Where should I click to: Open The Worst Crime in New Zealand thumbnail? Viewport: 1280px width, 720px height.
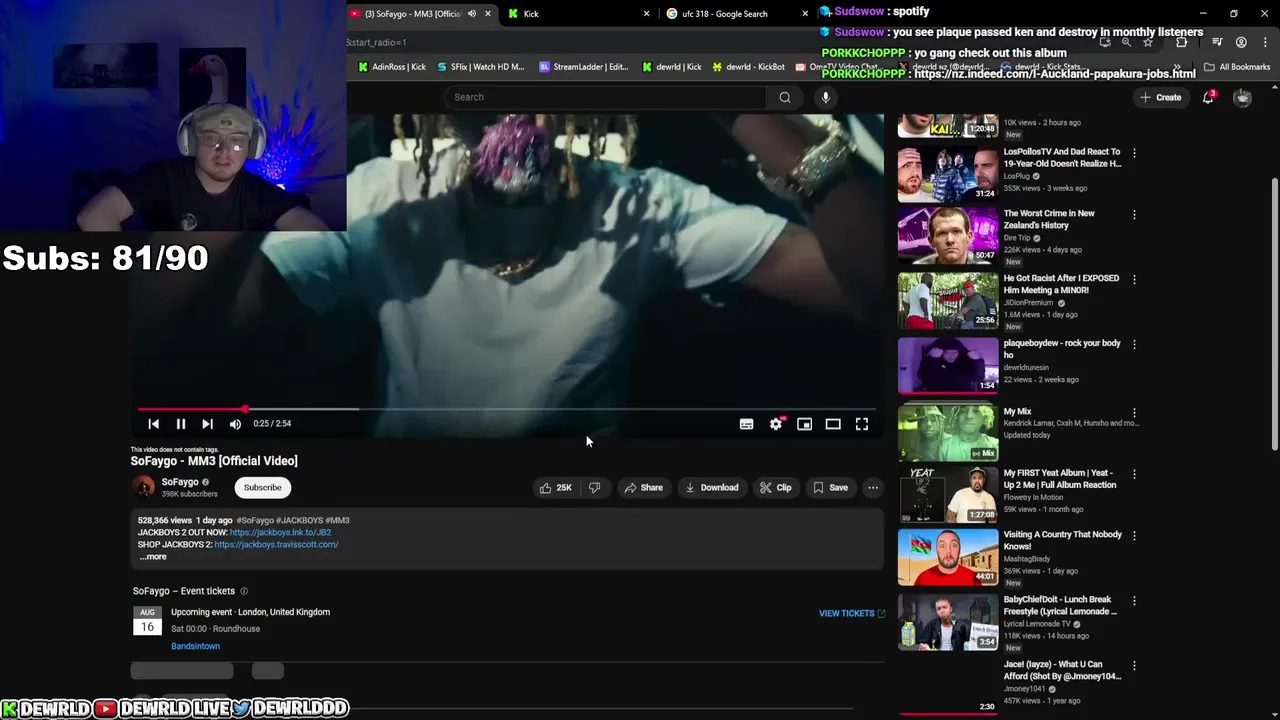947,237
